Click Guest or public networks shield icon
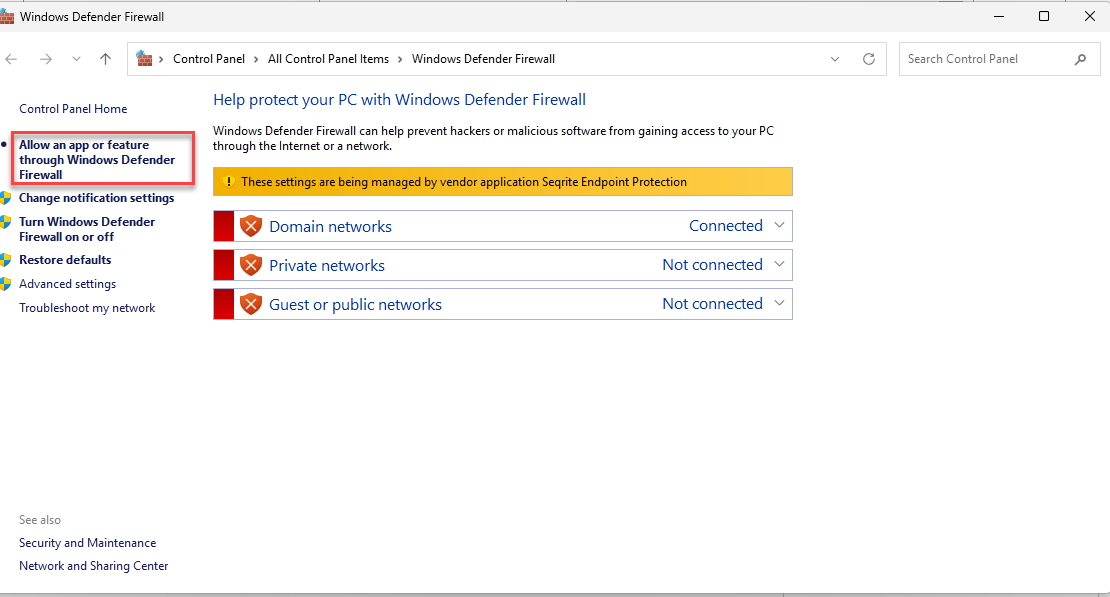The image size is (1110, 597). tap(251, 304)
